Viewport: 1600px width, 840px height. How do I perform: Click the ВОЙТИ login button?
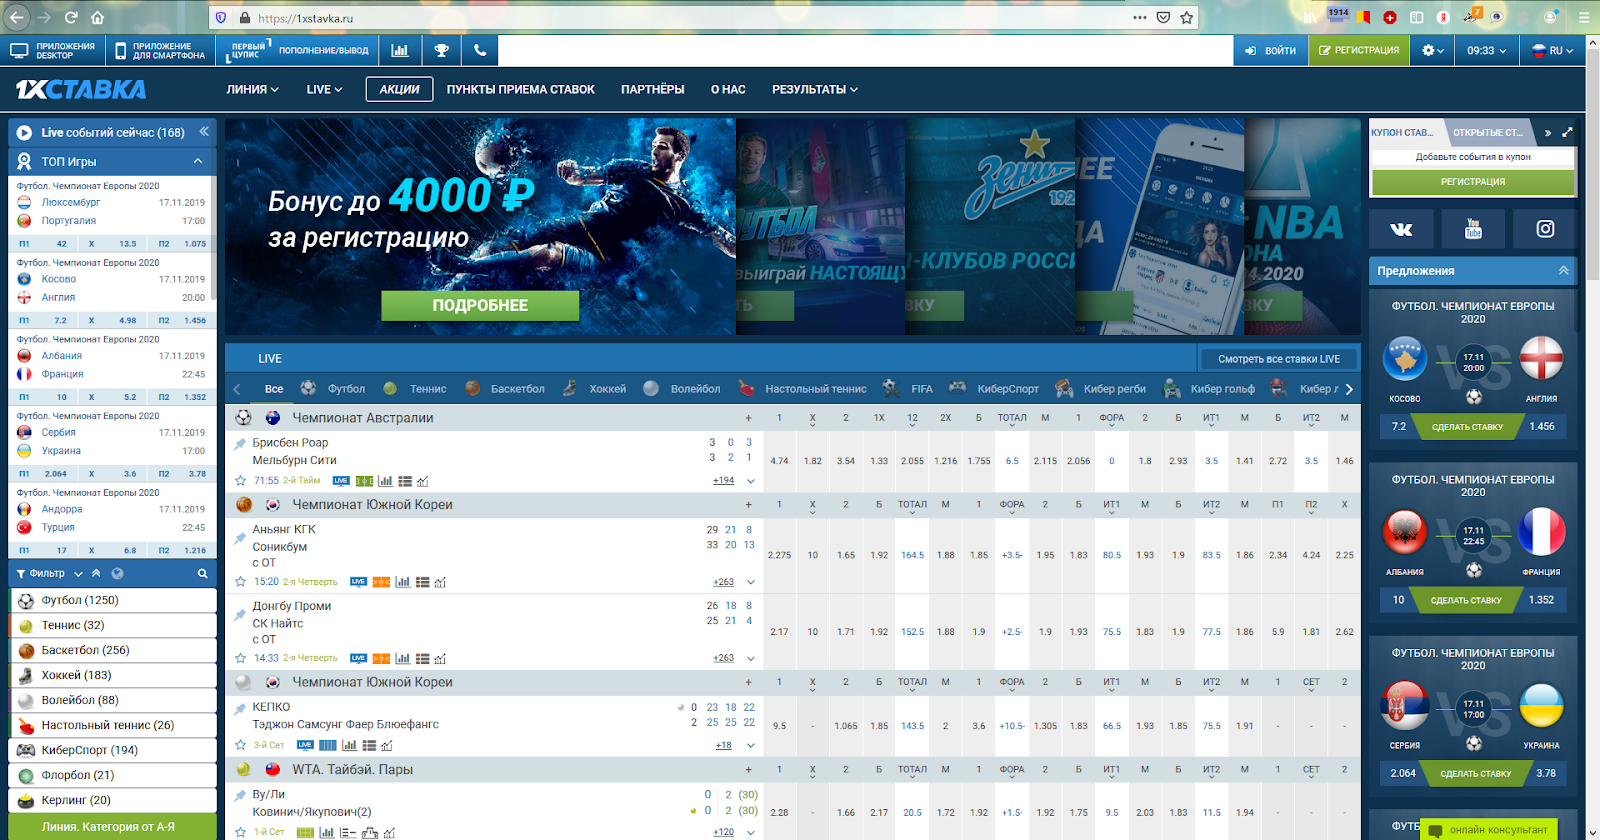pyautogui.click(x=1270, y=50)
